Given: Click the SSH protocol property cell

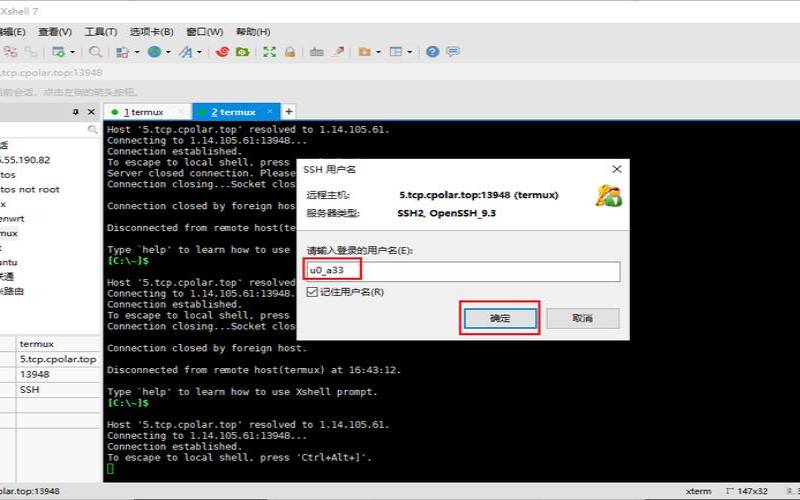Looking at the screenshot, I should pyautogui.click(x=59, y=390).
